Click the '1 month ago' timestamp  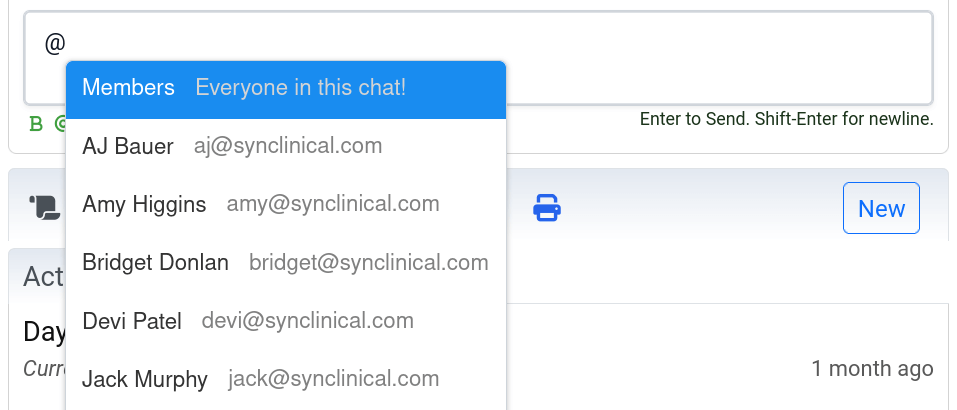872,368
